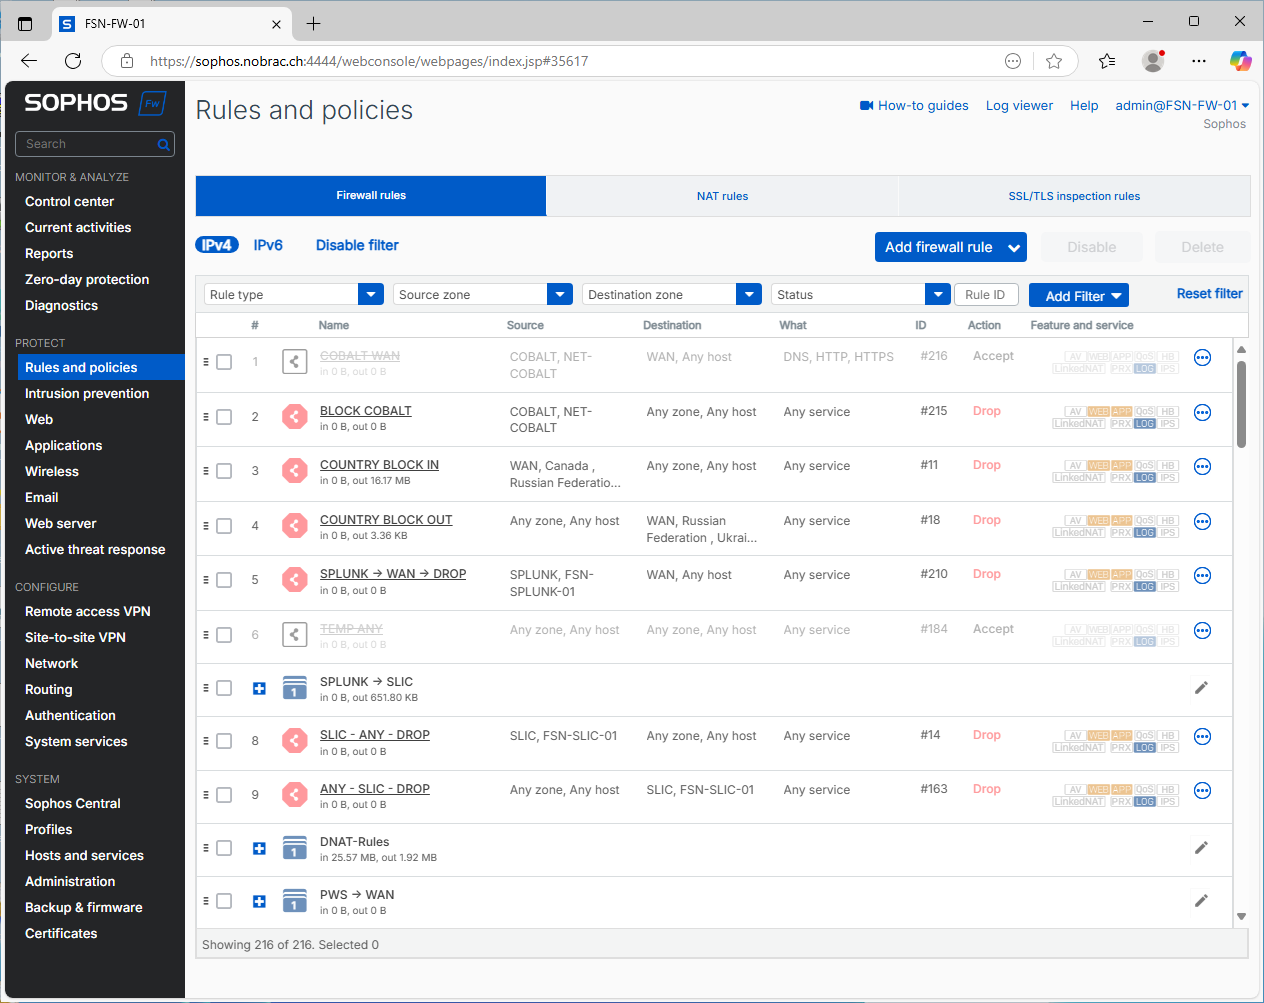The image size is (1264, 1003).
Task: Click the drag handle for BLOCK COBALT row
Action: coord(206,416)
